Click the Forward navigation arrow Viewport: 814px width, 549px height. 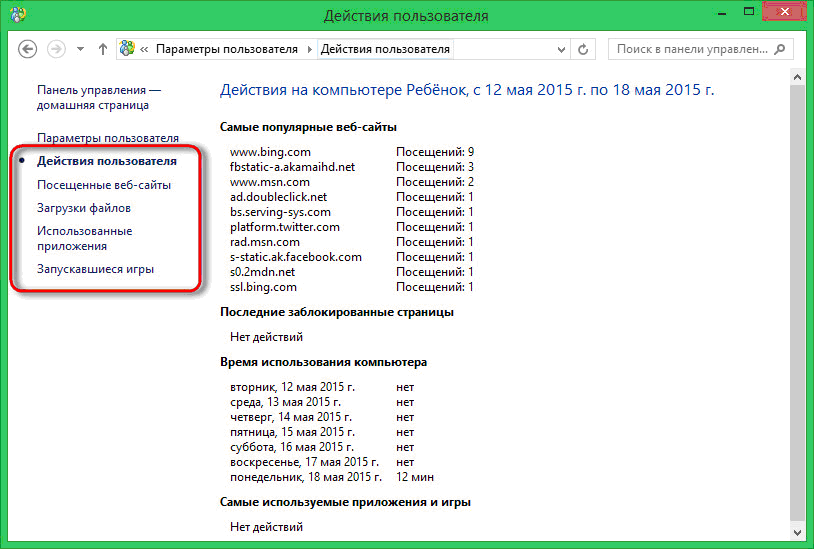[x=57, y=49]
